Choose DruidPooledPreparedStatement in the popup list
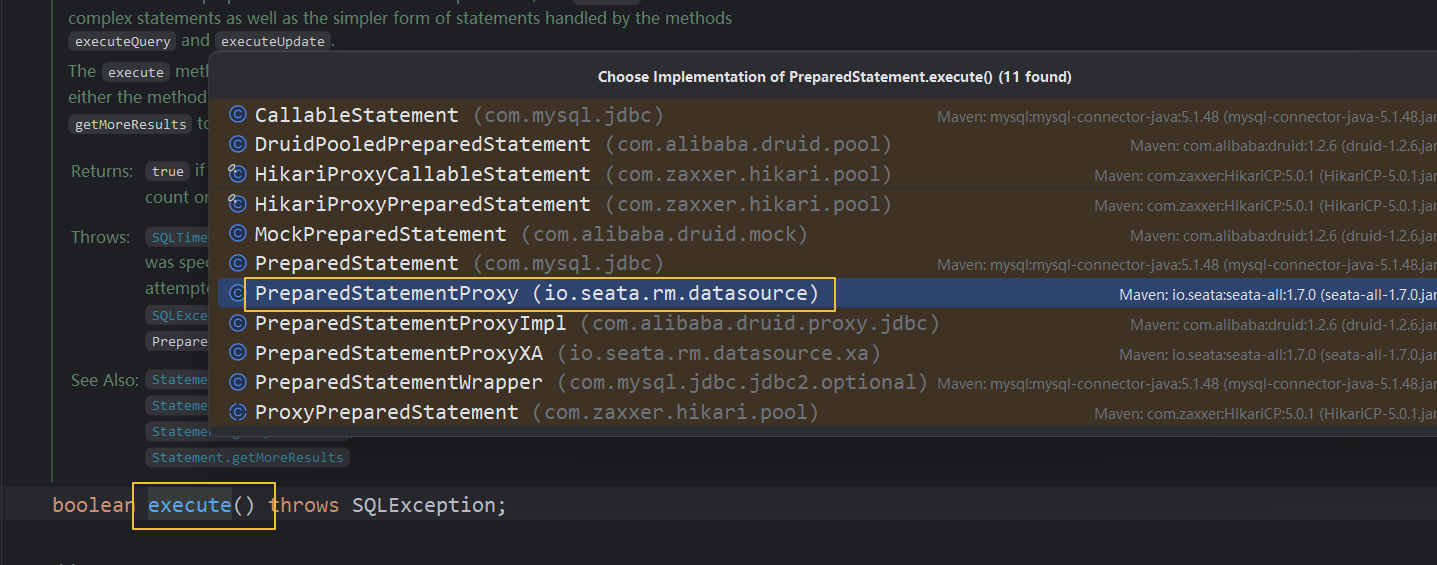The height and width of the screenshot is (565, 1437). 422,145
